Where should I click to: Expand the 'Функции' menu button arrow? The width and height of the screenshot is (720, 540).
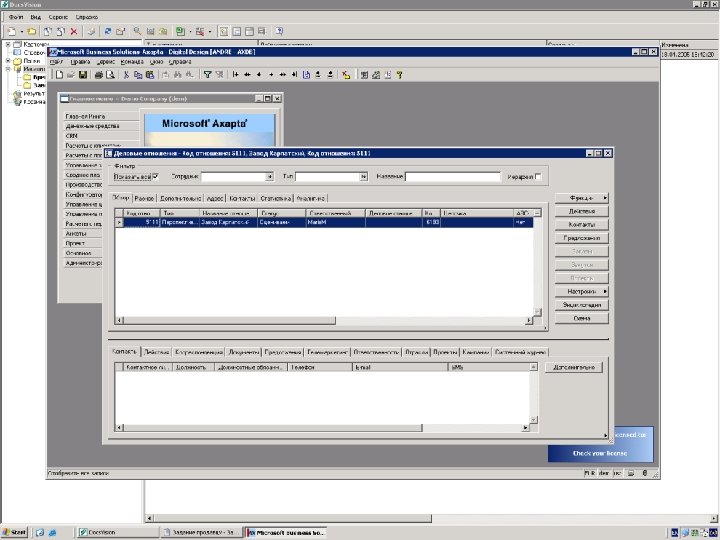[x=605, y=198]
